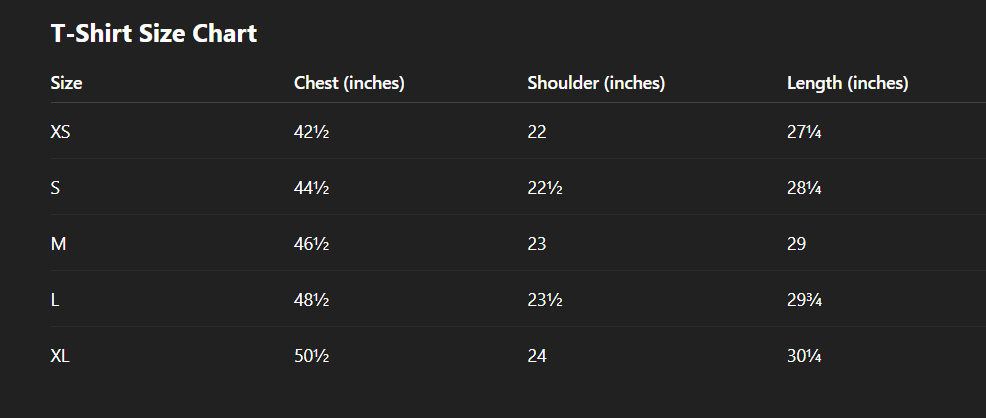
Task: Select the 46½ chest value
Action: click(311, 243)
